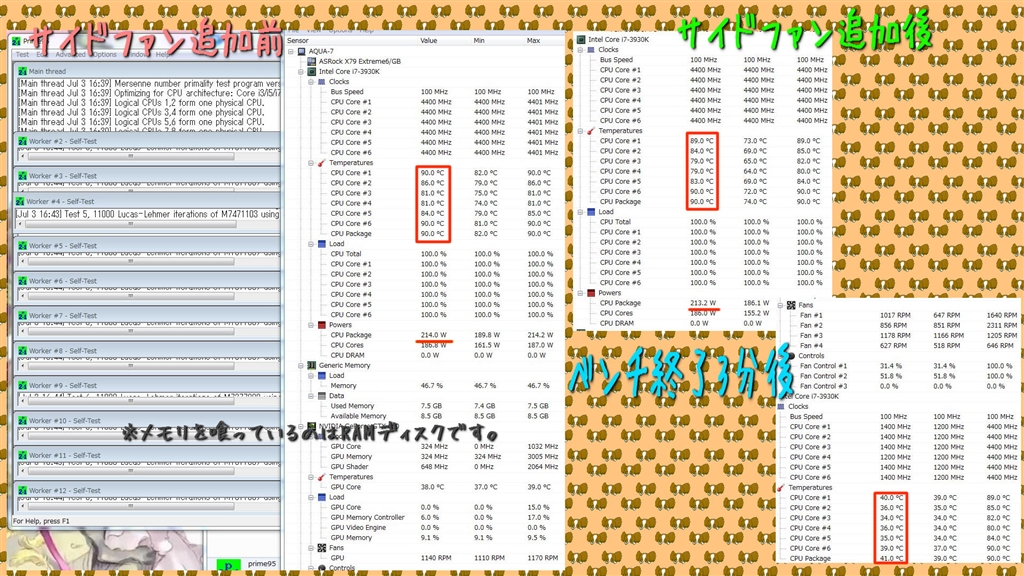Click the ASRock X79 Extreme6/GB motherboard icon
Screen dimensions: 1024x576
point(312,61)
